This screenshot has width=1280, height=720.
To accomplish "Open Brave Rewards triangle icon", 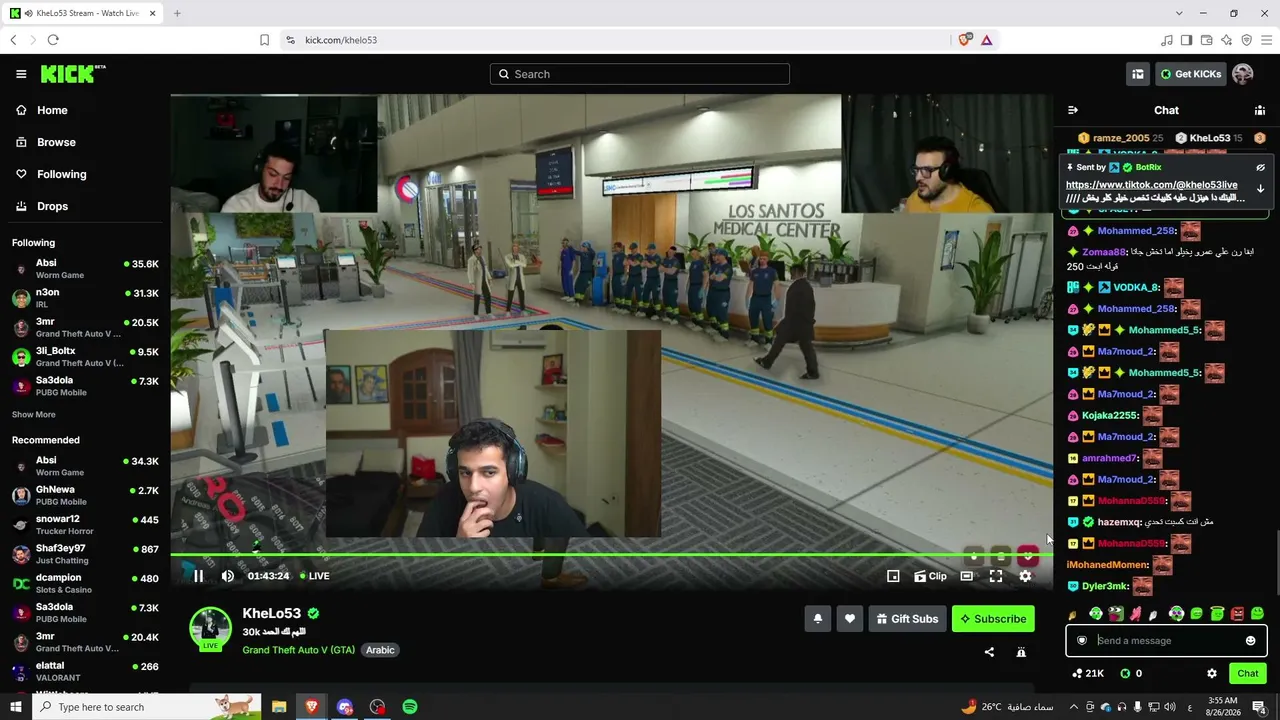I will [x=987, y=40].
